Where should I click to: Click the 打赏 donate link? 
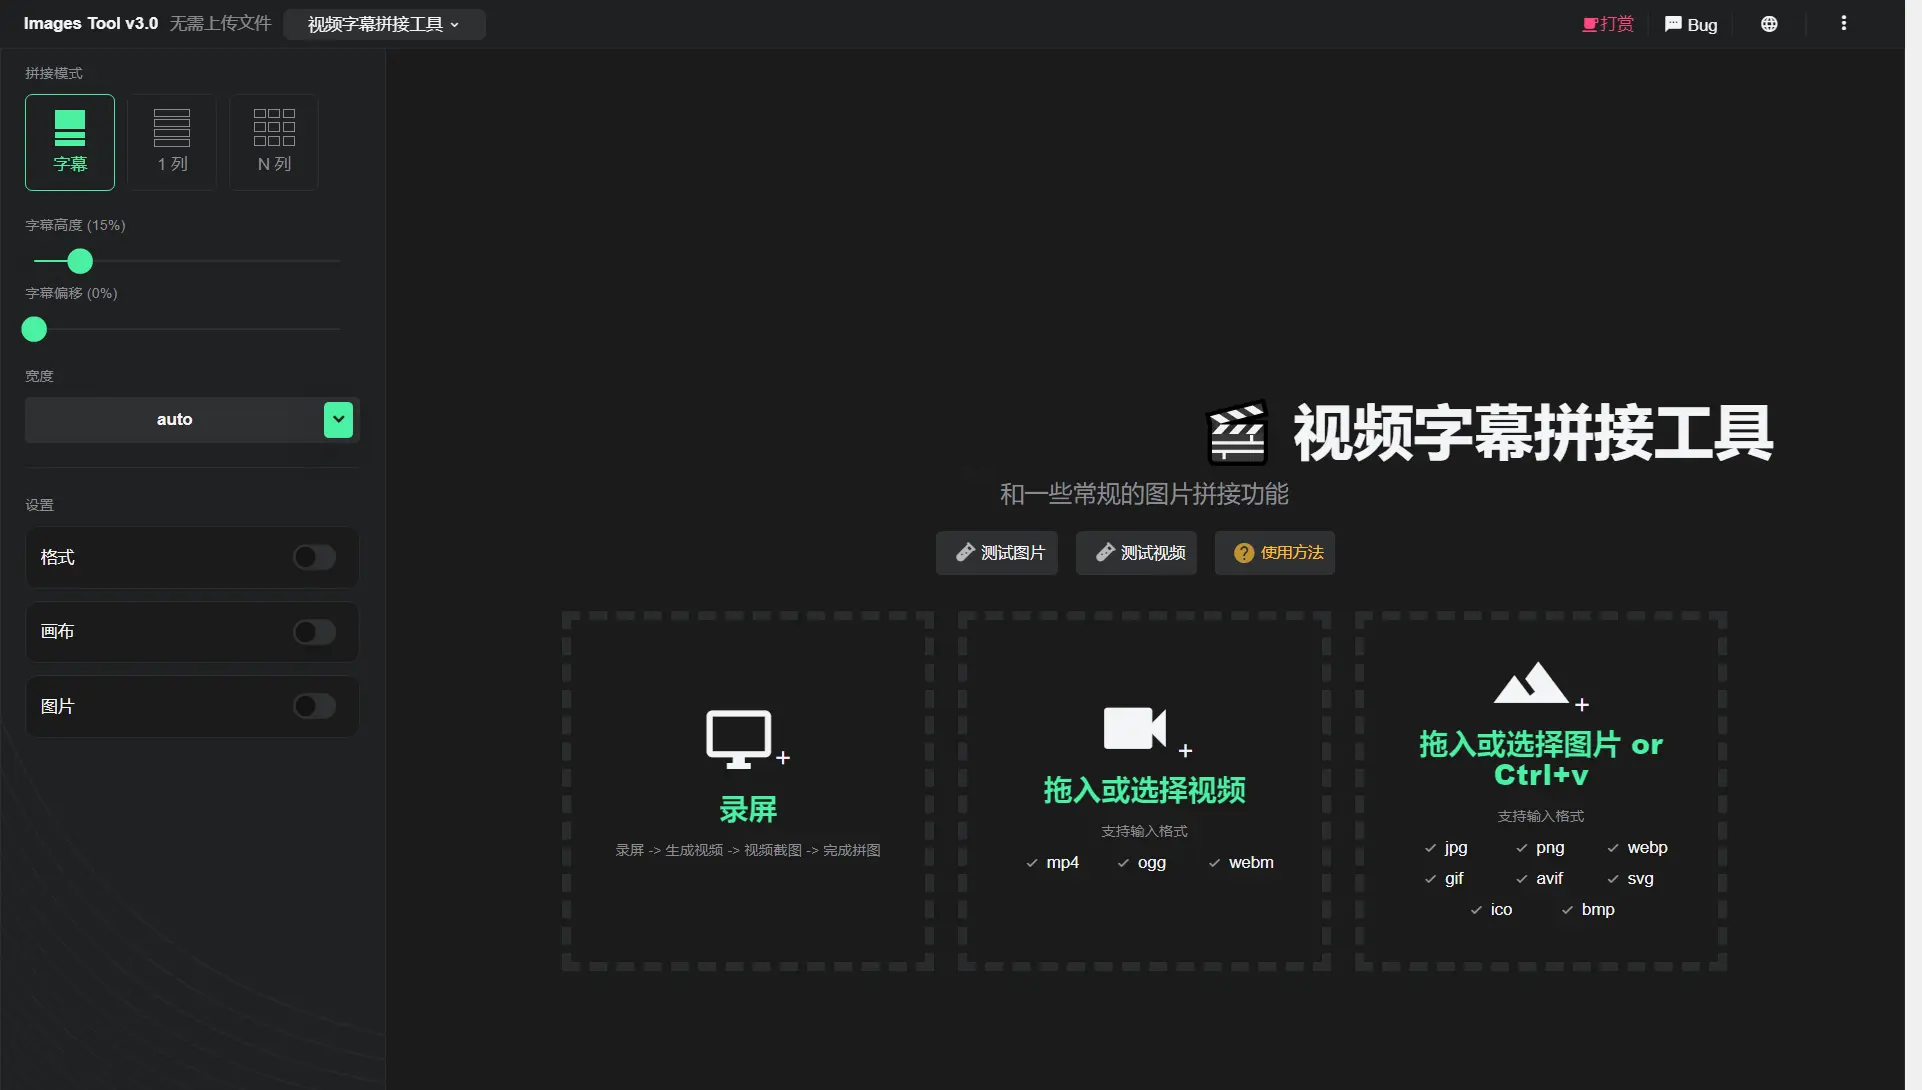[x=1608, y=24]
